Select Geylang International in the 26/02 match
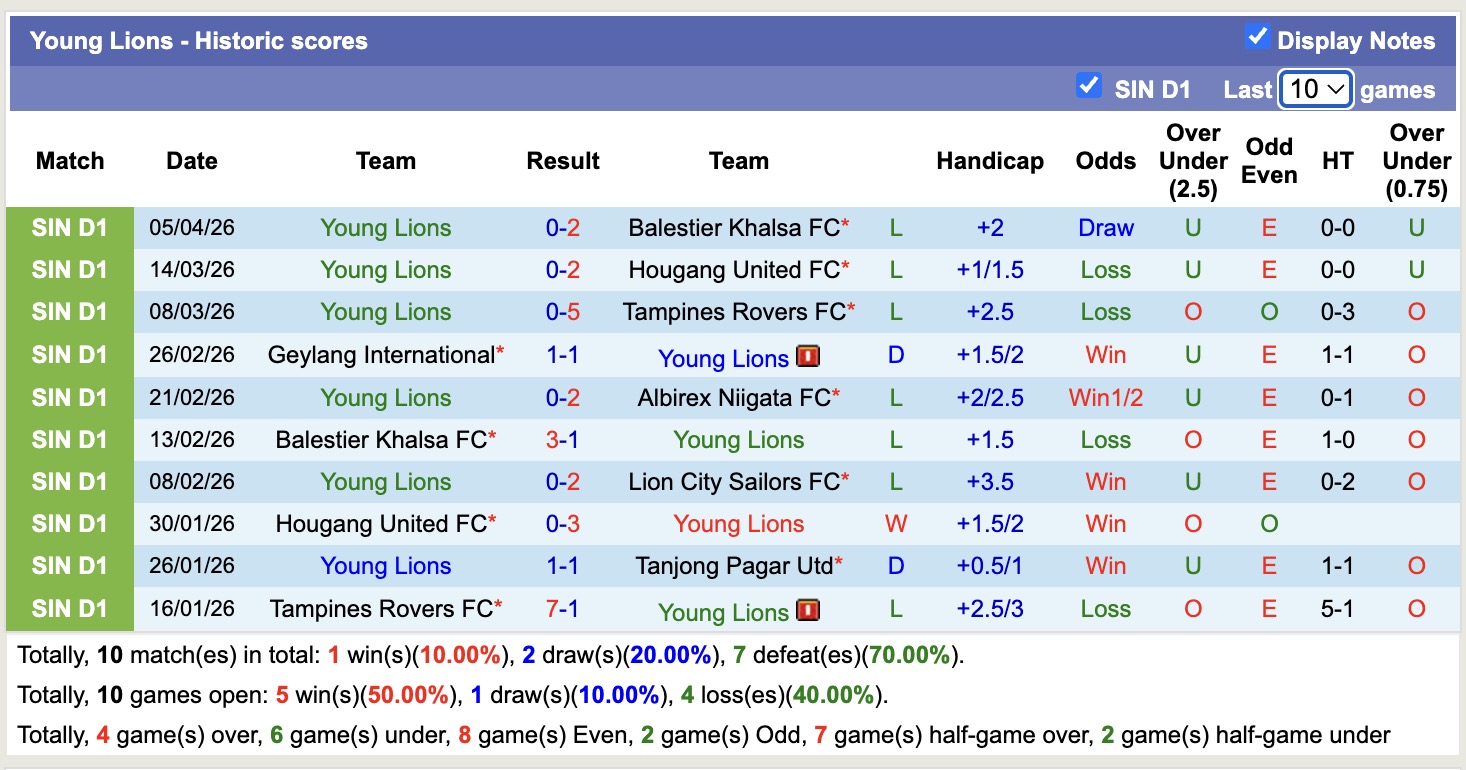Image resolution: width=1466 pixels, height=770 pixels. (385, 356)
